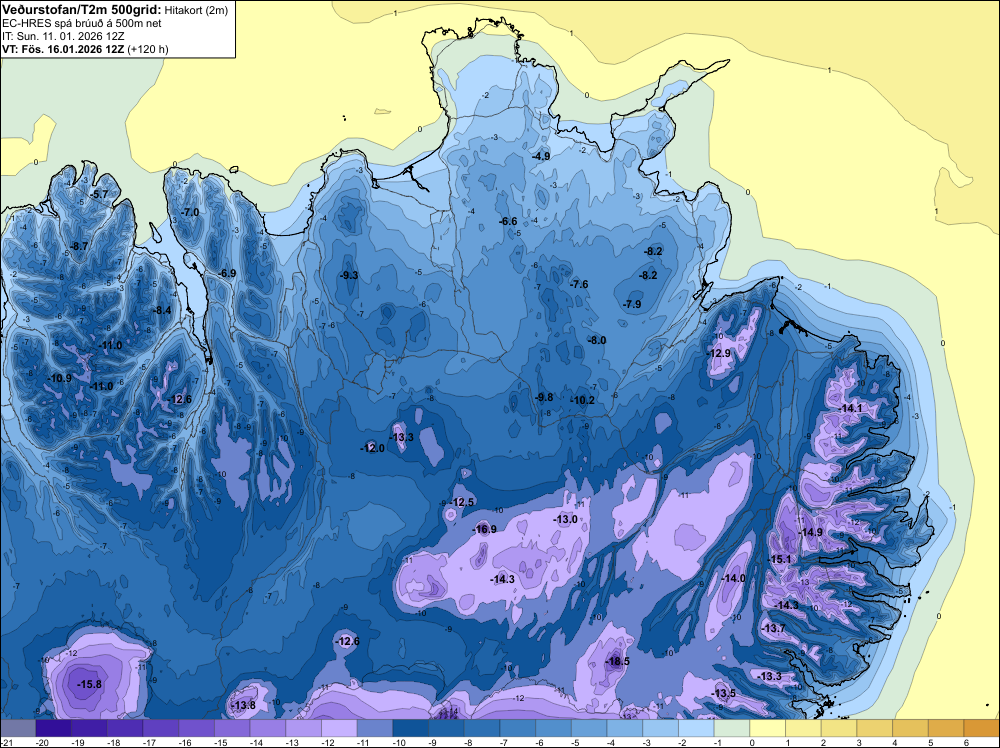Select the -8.7 temperature value
This screenshot has height=748, width=1000.
(x=78, y=246)
